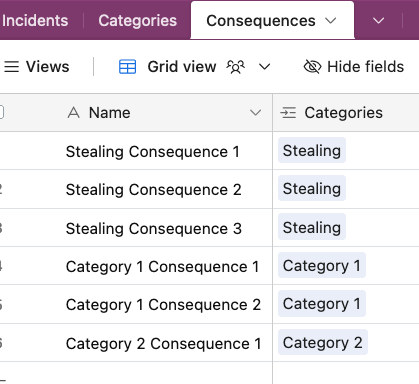
Task: Open the Views sidebar button
Action: 37,67
